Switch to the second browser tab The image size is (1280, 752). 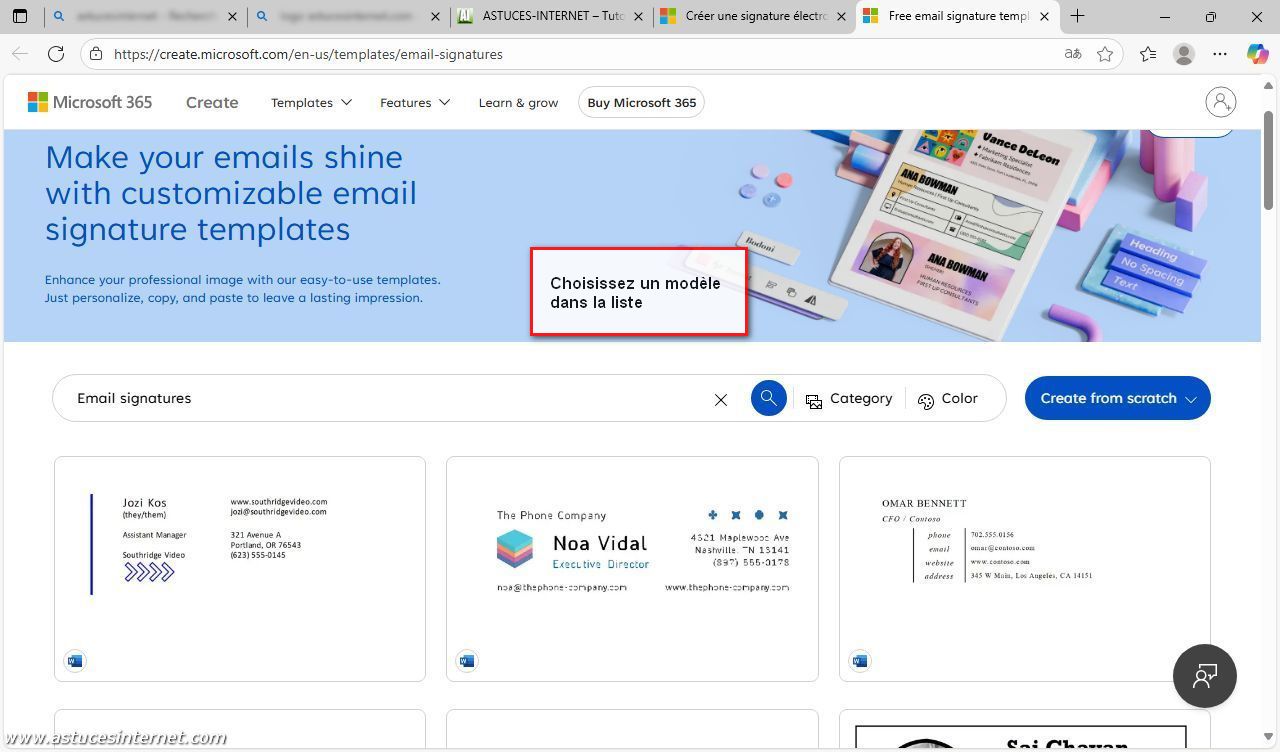coord(348,16)
